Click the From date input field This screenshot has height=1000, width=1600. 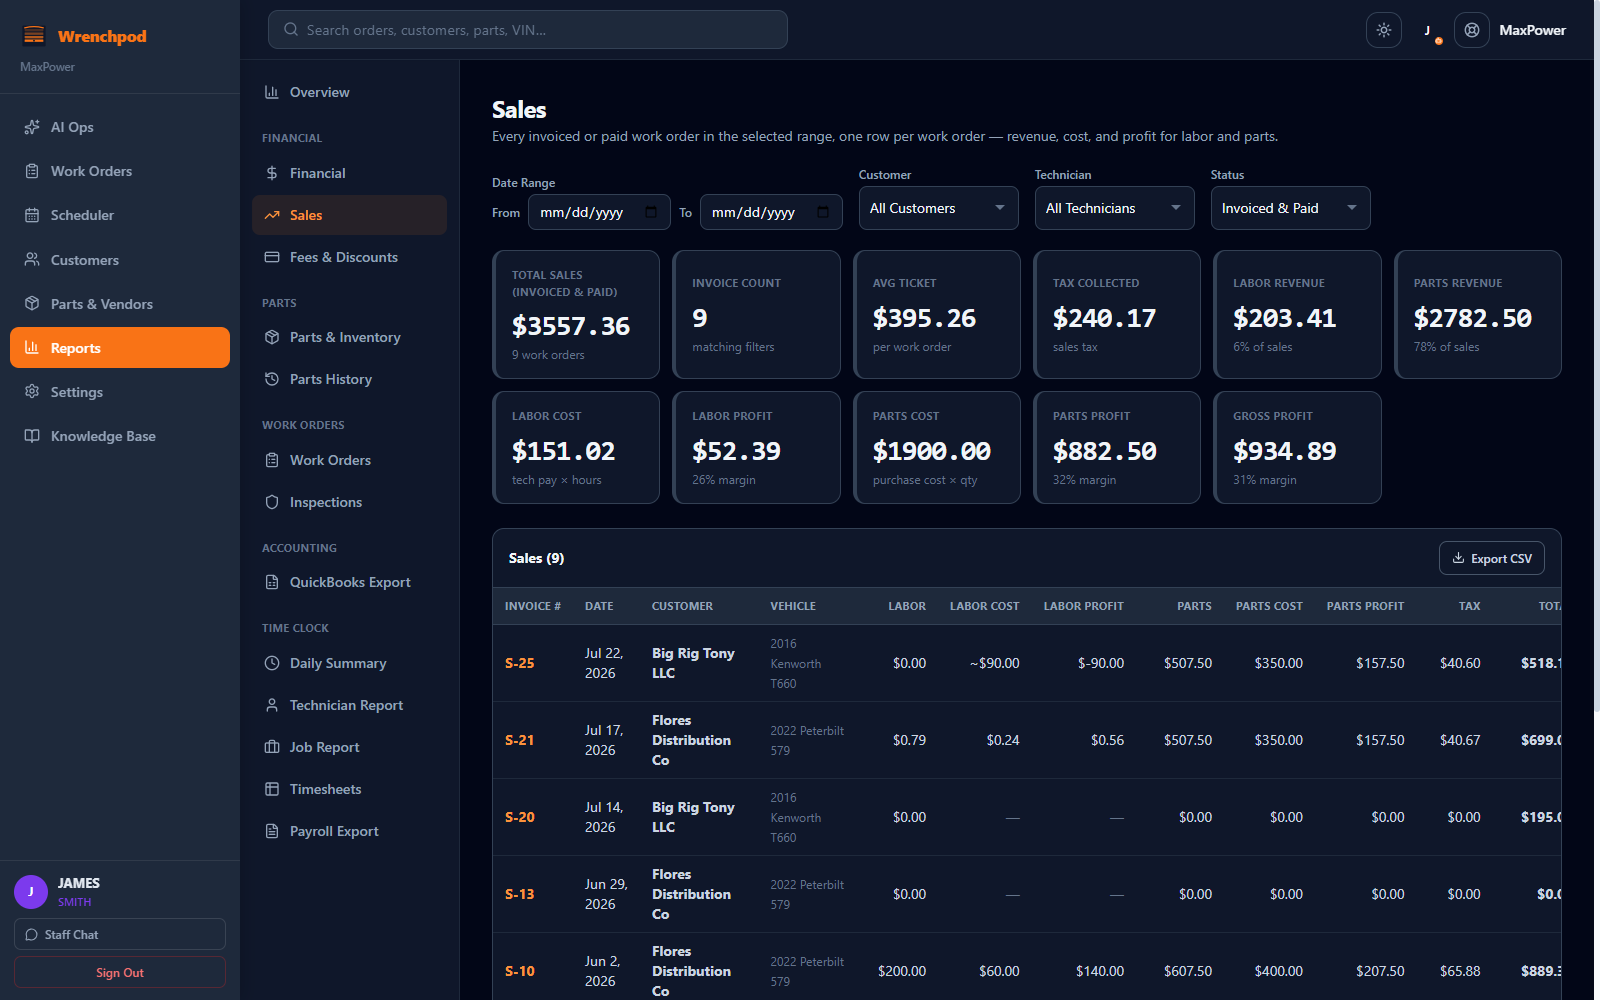[x=599, y=212]
